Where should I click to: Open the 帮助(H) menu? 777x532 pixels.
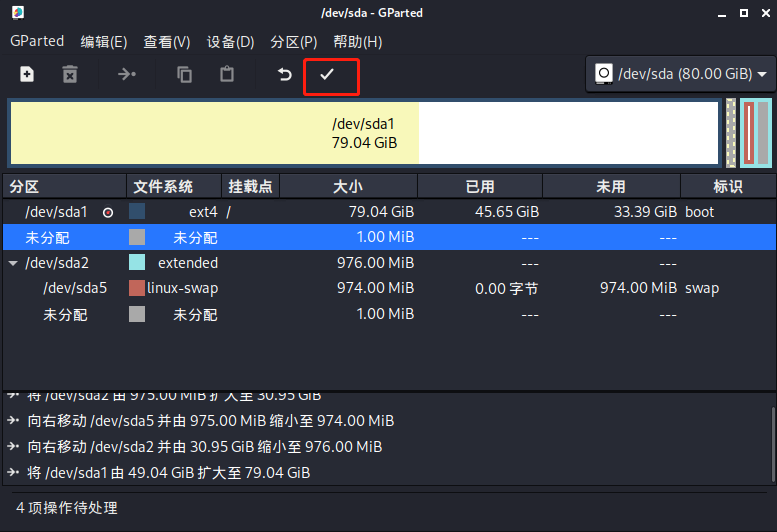pyautogui.click(x=358, y=42)
